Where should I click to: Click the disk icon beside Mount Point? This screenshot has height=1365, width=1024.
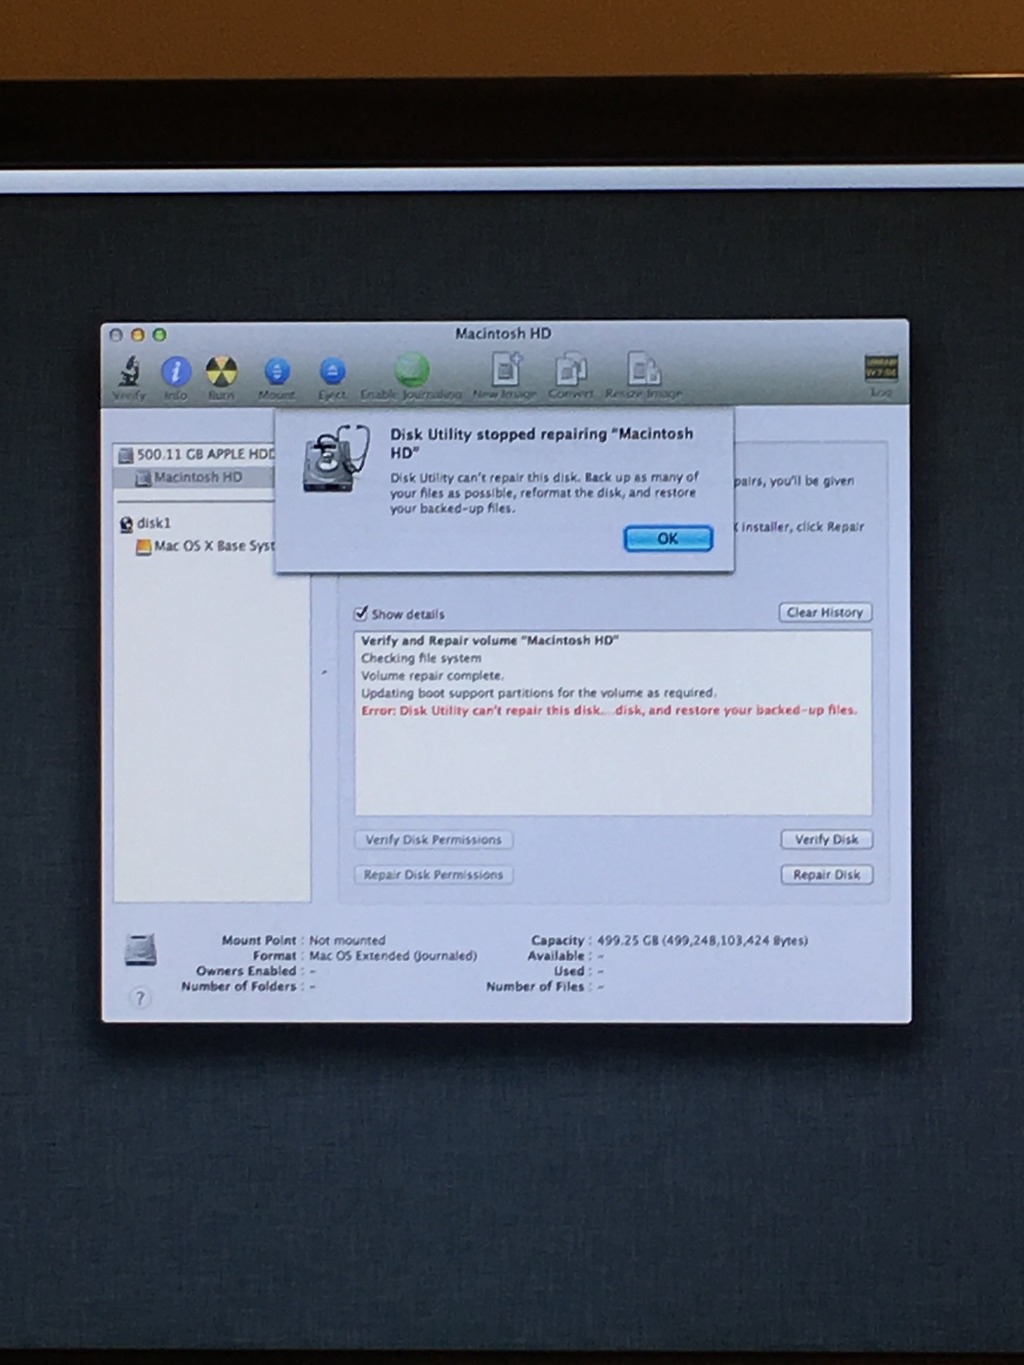click(x=141, y=949)
